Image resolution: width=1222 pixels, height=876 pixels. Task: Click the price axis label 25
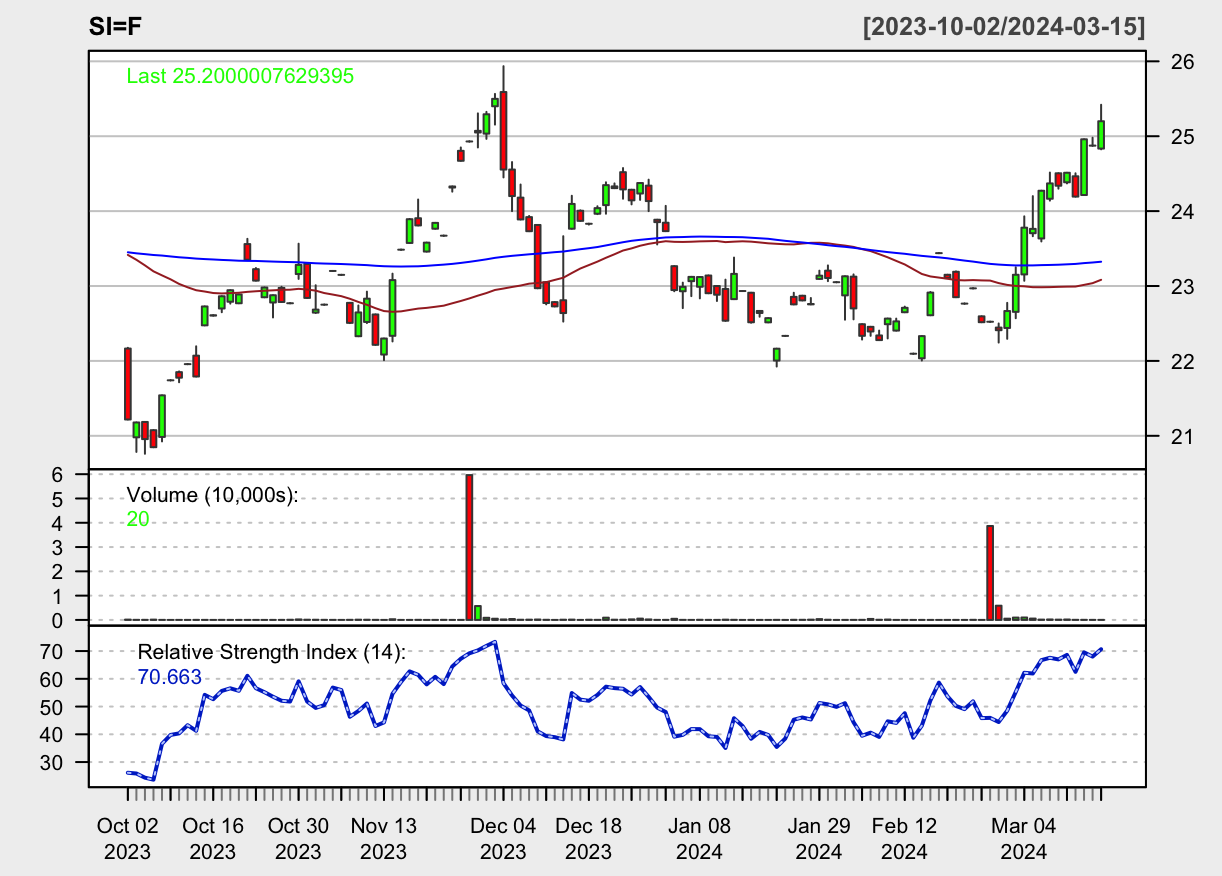tap(1183, 136)
